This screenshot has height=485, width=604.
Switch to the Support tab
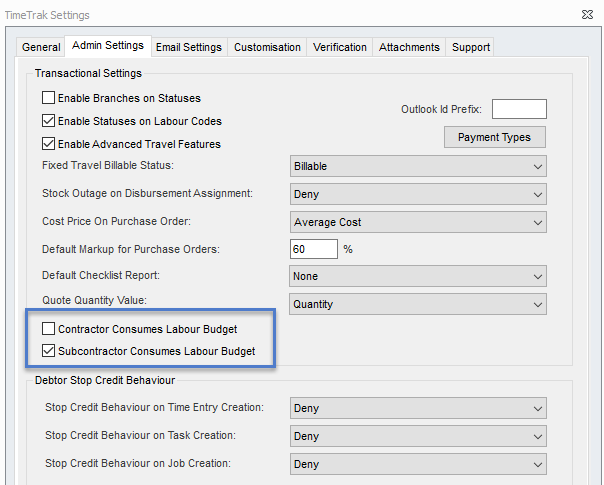point(470,47)
